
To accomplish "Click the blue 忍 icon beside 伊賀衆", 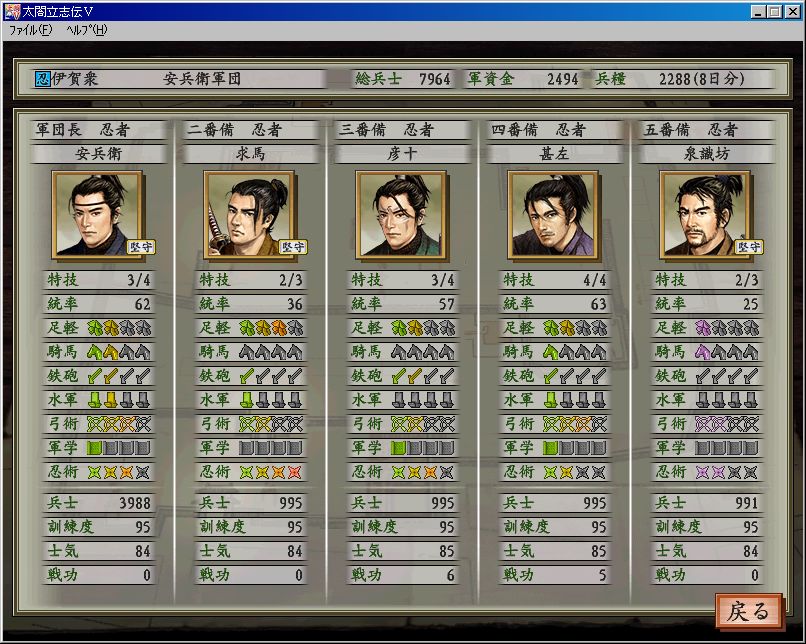I will pos(43,79).
